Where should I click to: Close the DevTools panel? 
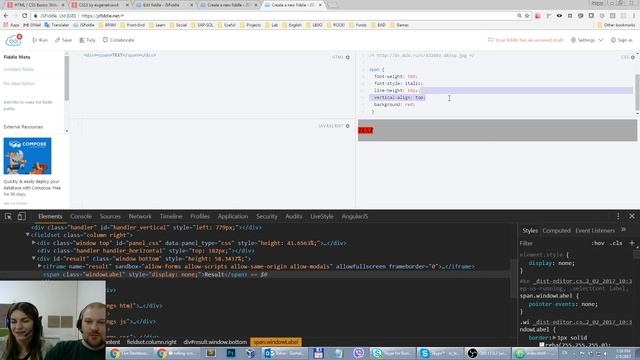[632, 216]
